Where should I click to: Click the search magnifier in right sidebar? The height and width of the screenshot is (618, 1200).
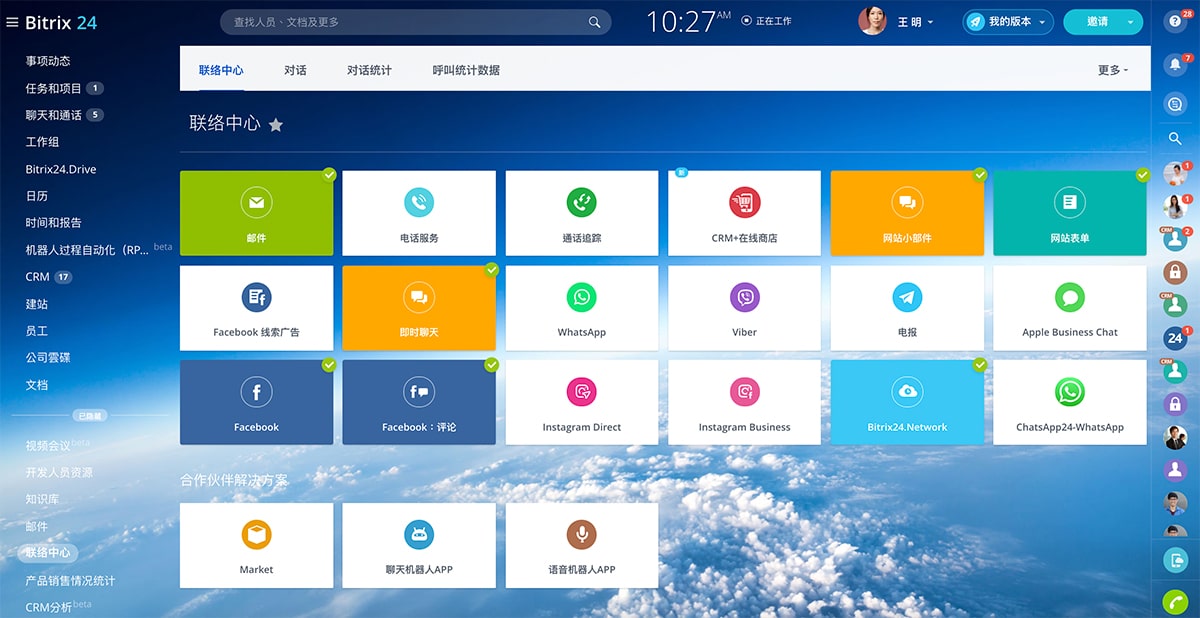click(x=1175, y=139)
